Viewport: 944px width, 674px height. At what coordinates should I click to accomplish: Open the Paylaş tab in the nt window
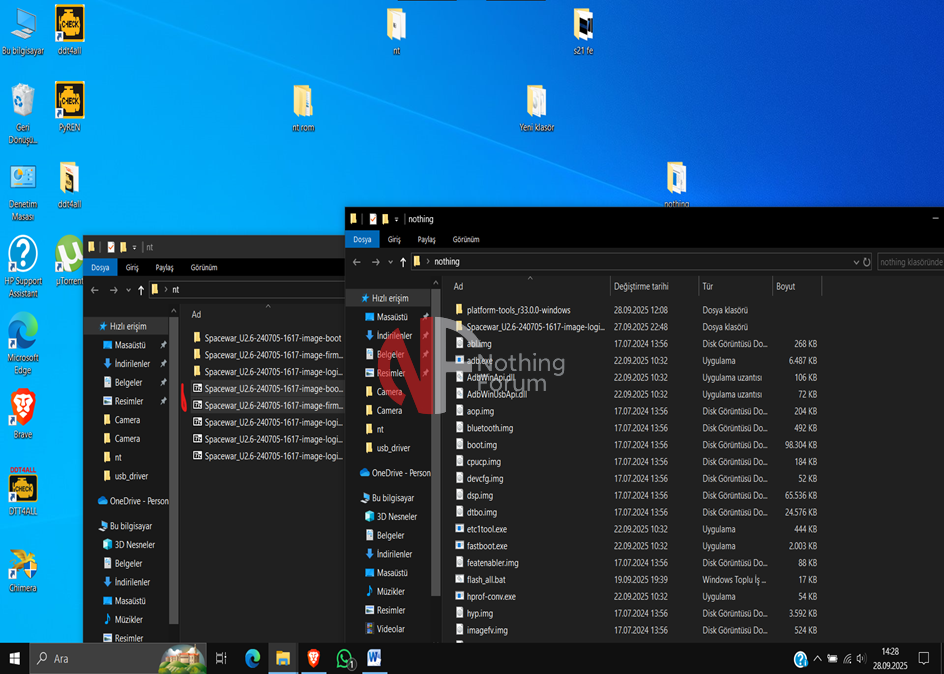[164, 268]
